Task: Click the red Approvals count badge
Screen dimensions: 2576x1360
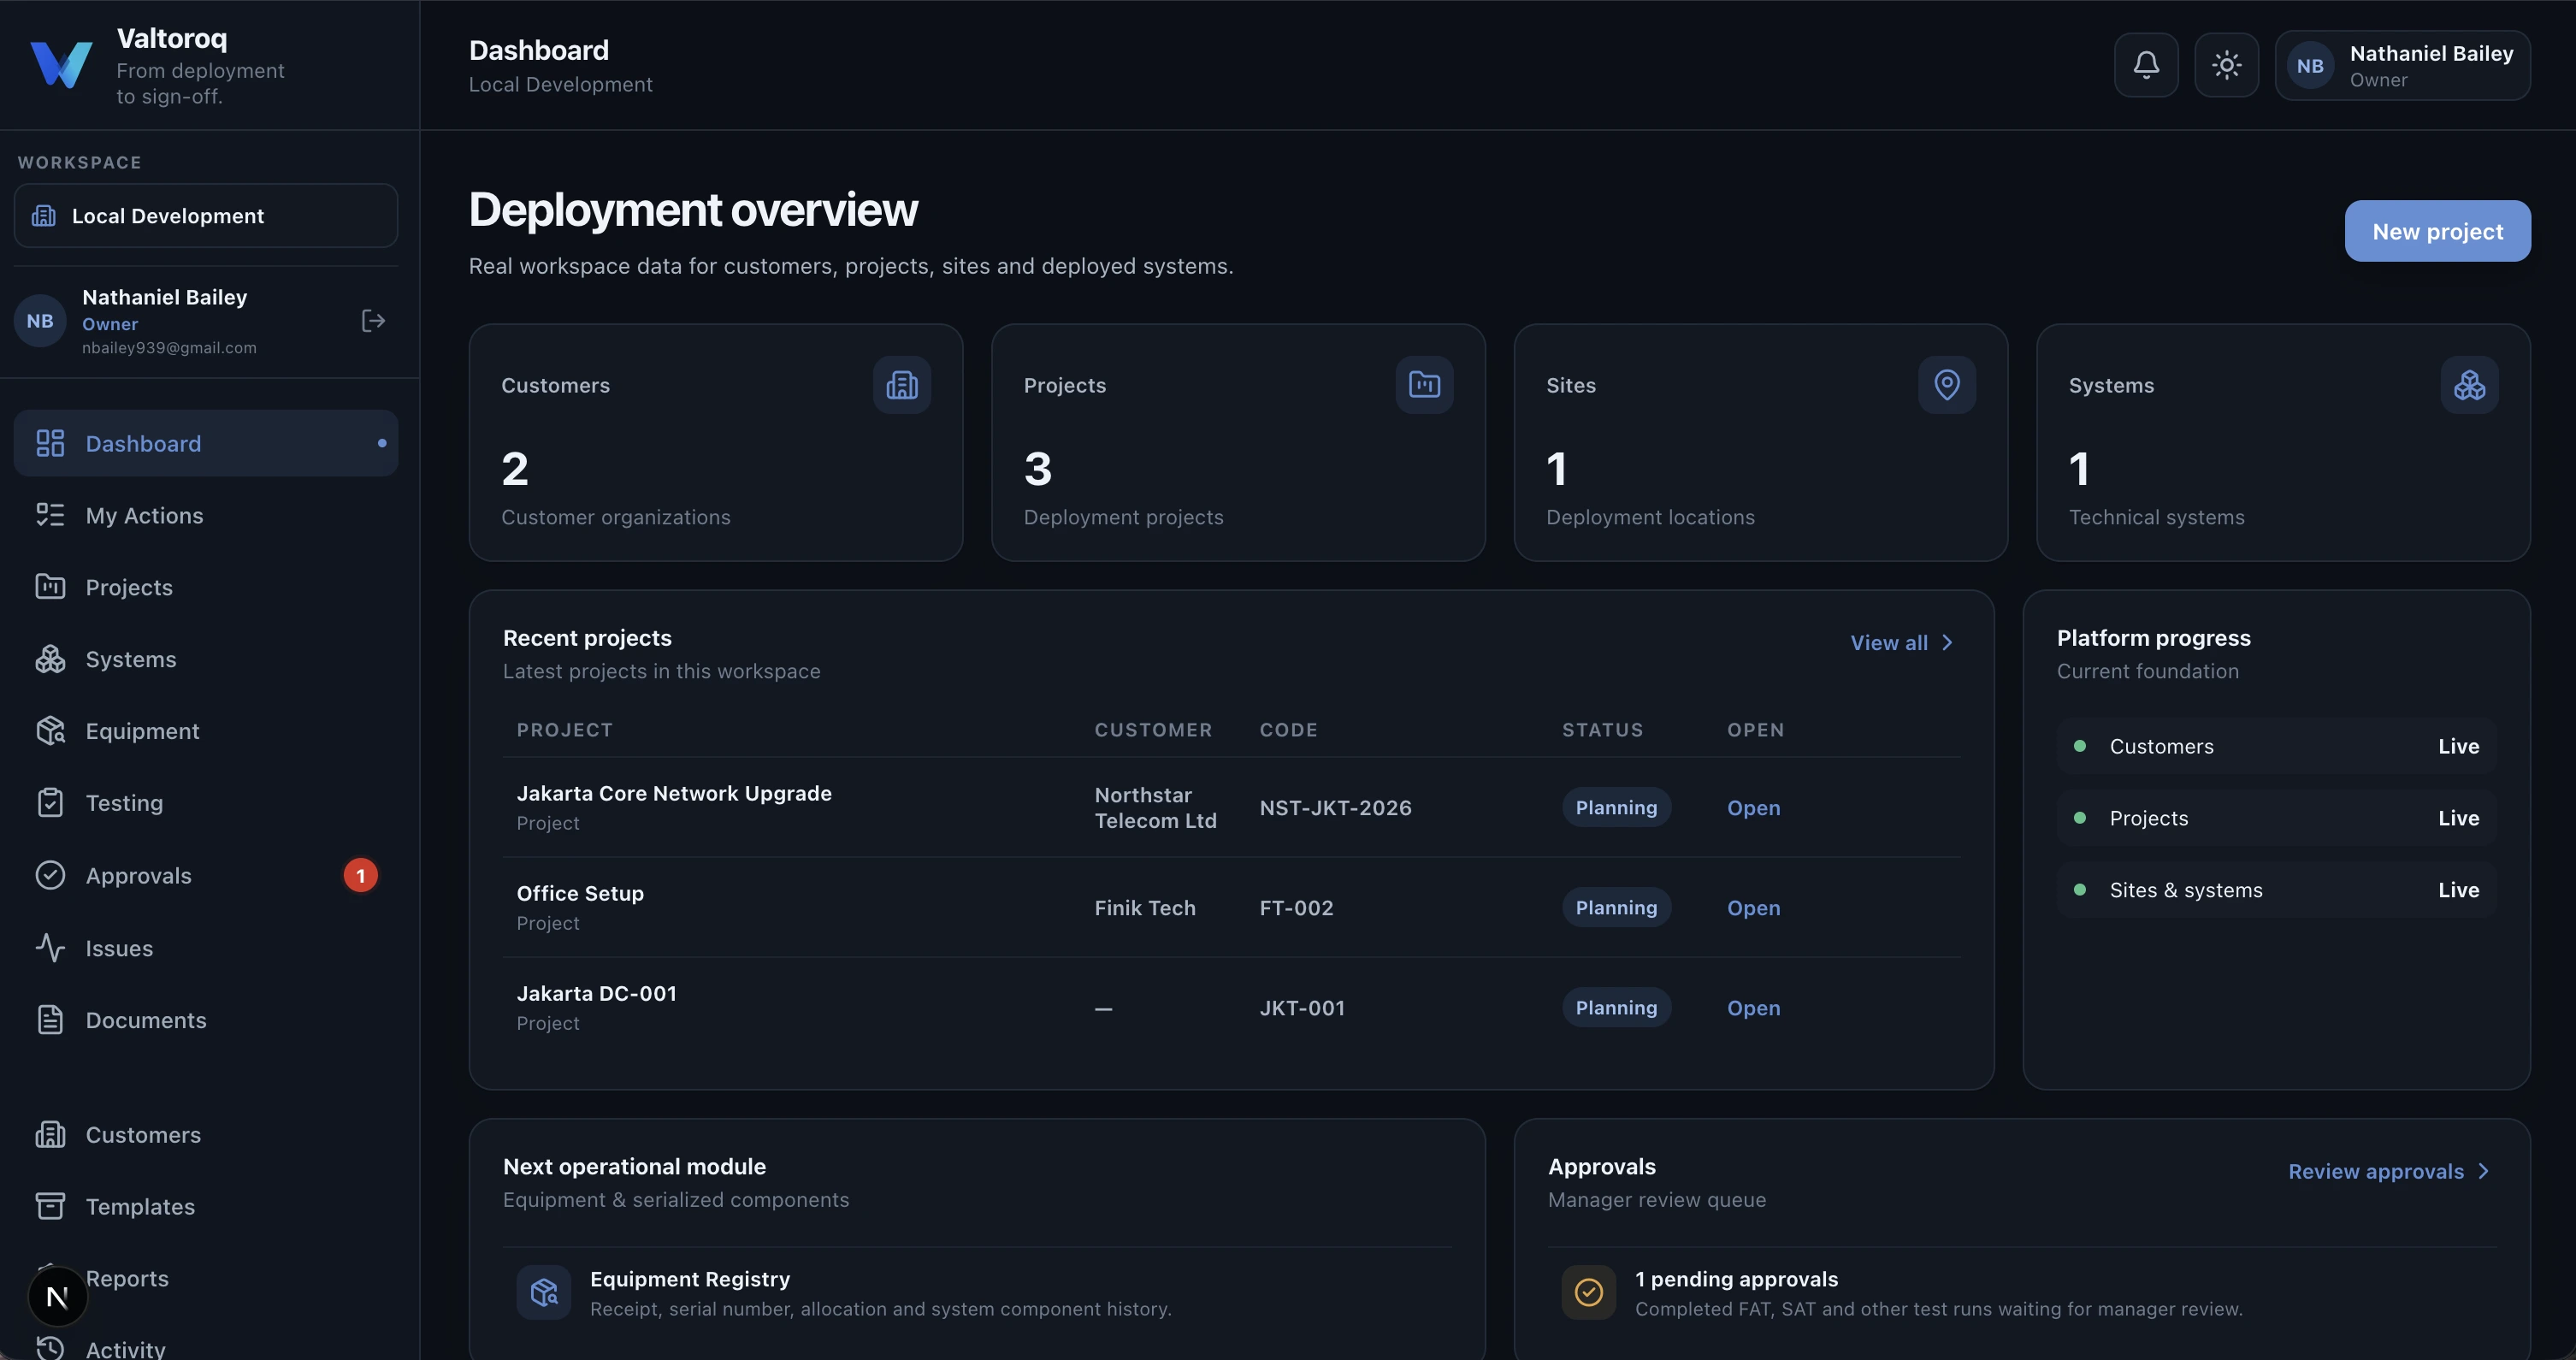Action: click(x=361, y=875)
